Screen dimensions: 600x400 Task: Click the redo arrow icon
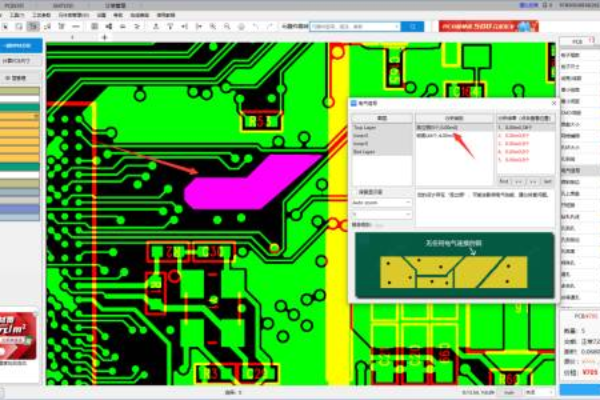point(270,27)
